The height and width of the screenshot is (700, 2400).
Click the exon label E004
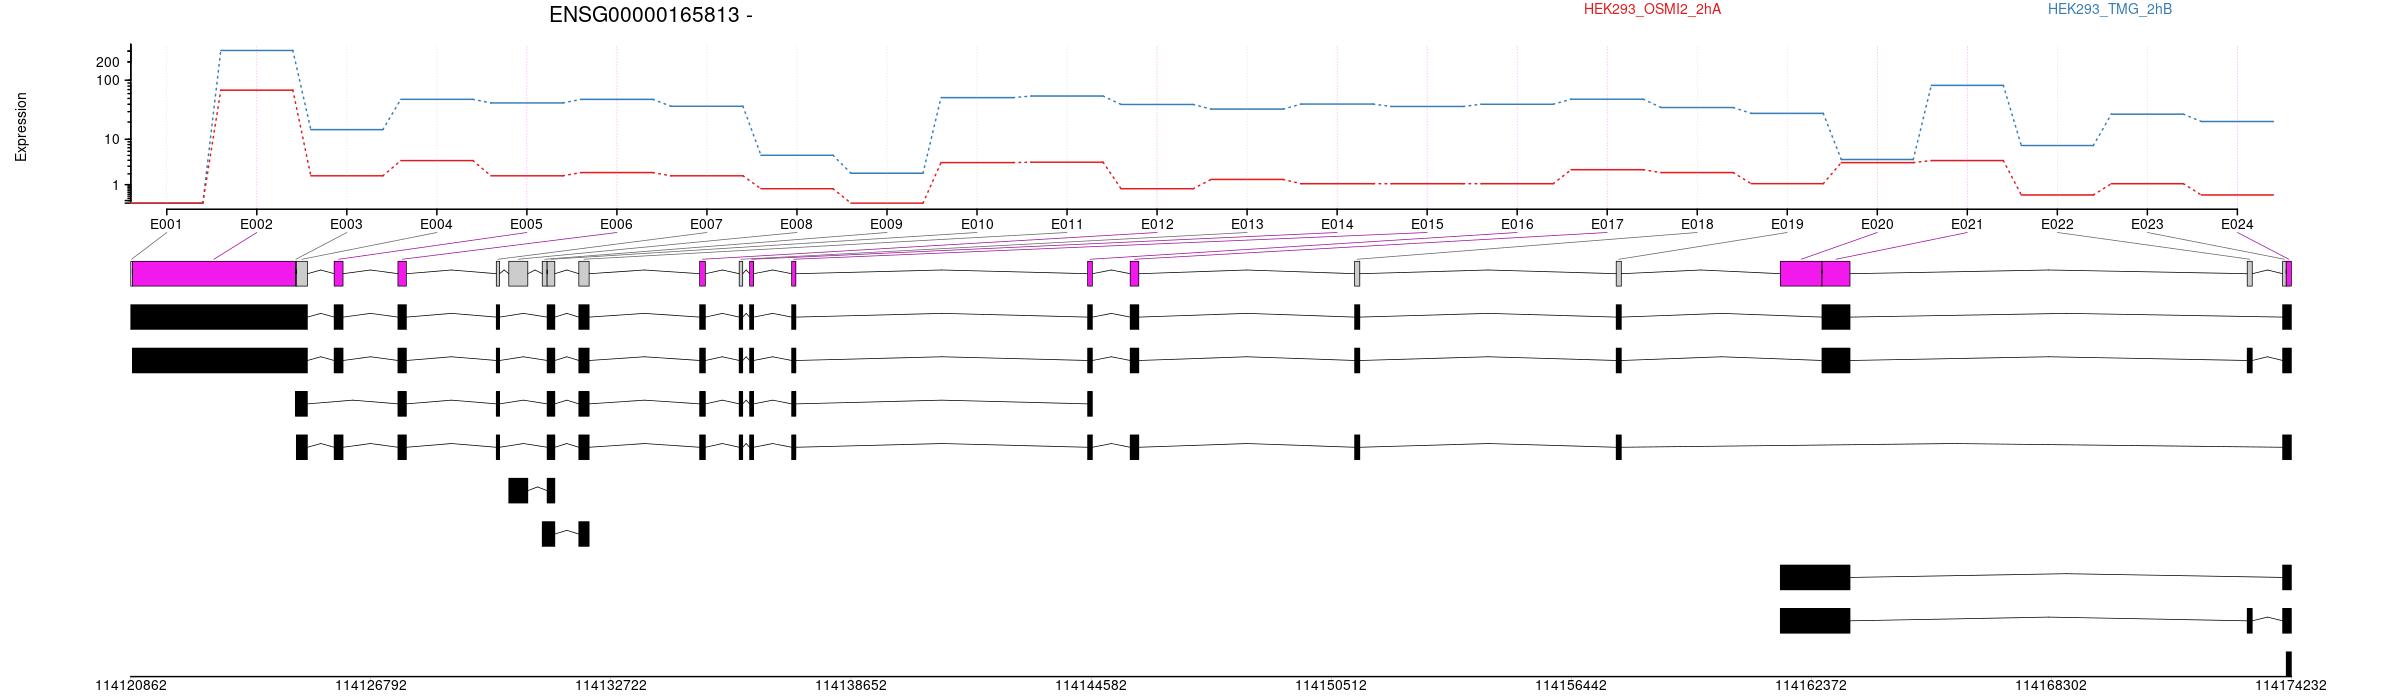coord(436,225)
